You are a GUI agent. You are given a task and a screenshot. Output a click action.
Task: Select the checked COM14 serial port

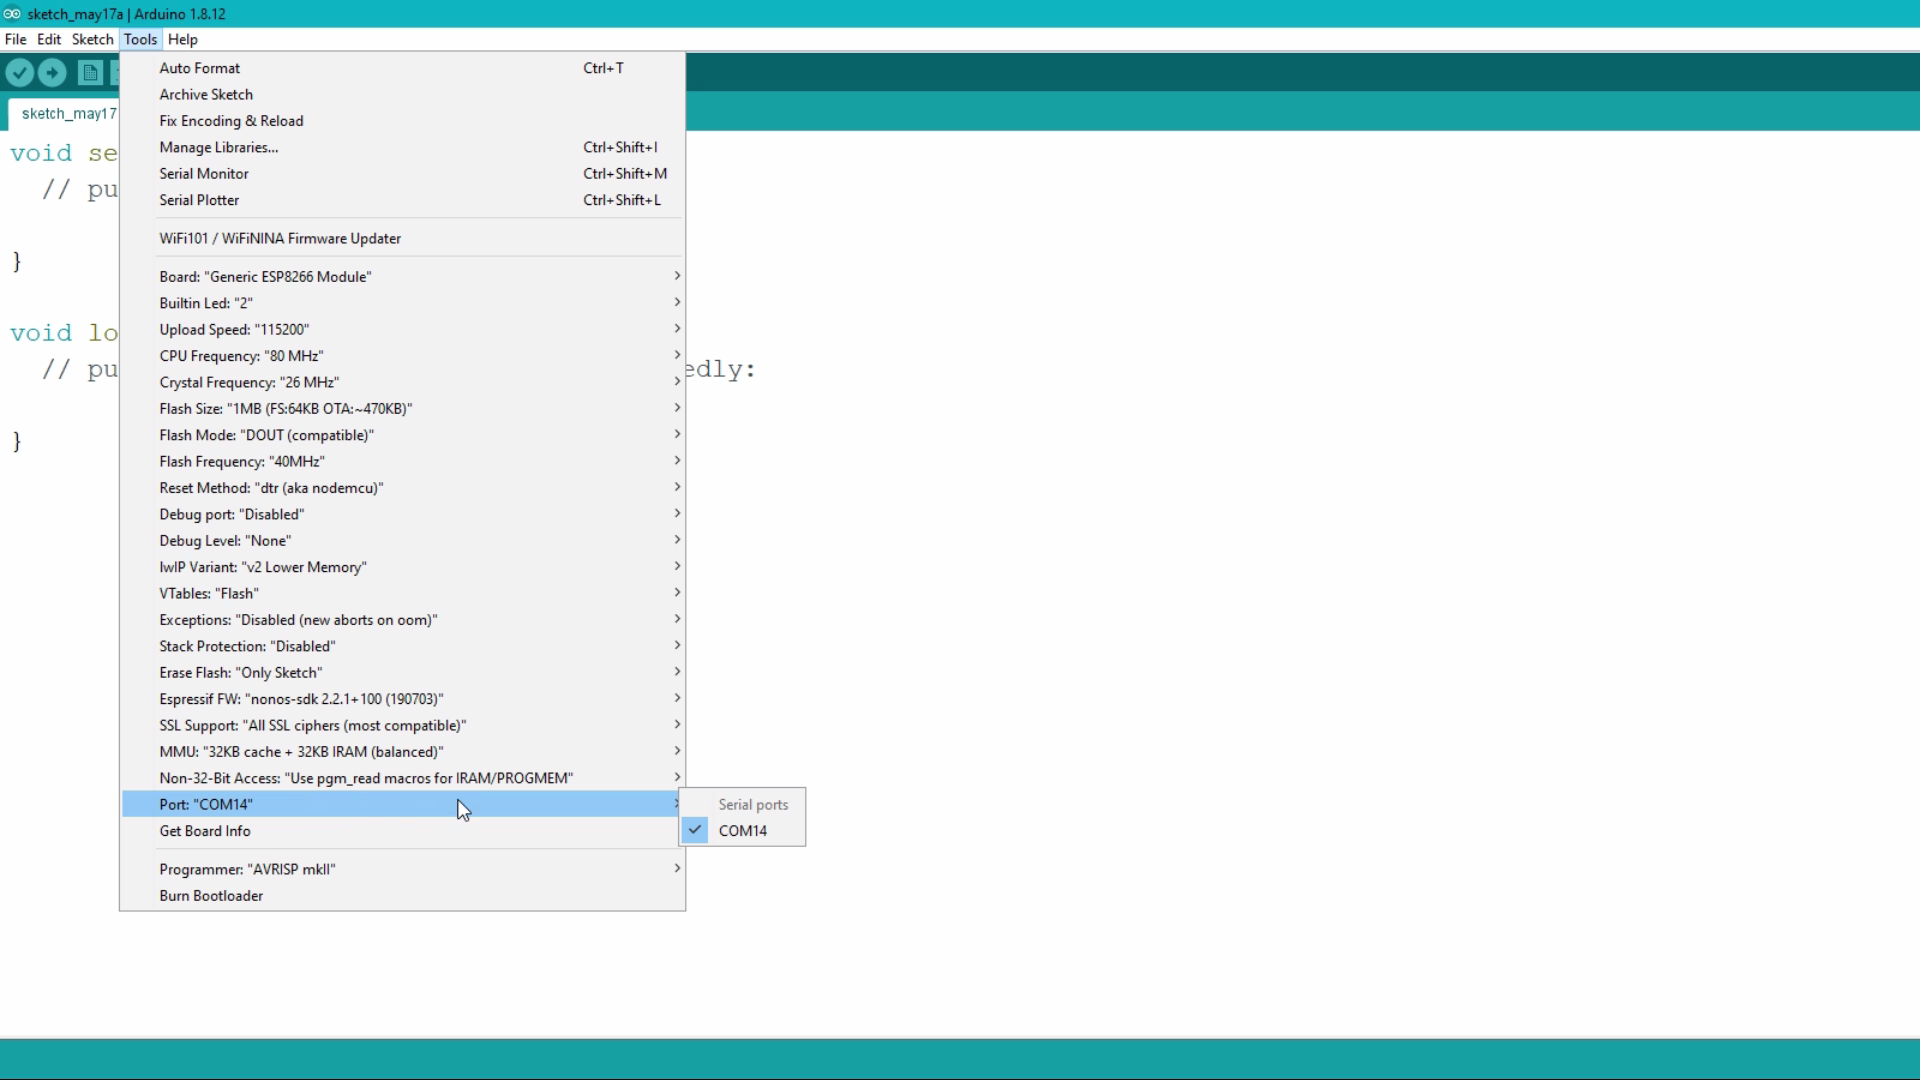tap(742, 831)
